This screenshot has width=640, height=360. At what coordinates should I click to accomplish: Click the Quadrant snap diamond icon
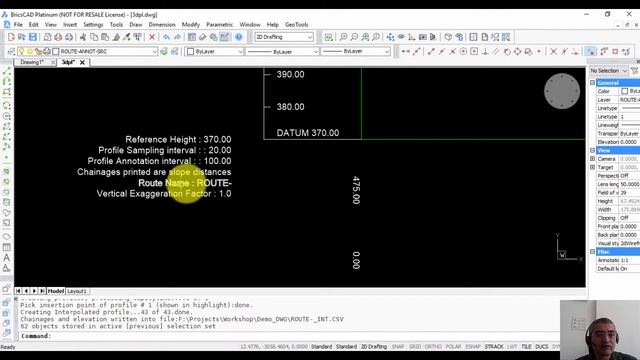(x=517, y=51)
